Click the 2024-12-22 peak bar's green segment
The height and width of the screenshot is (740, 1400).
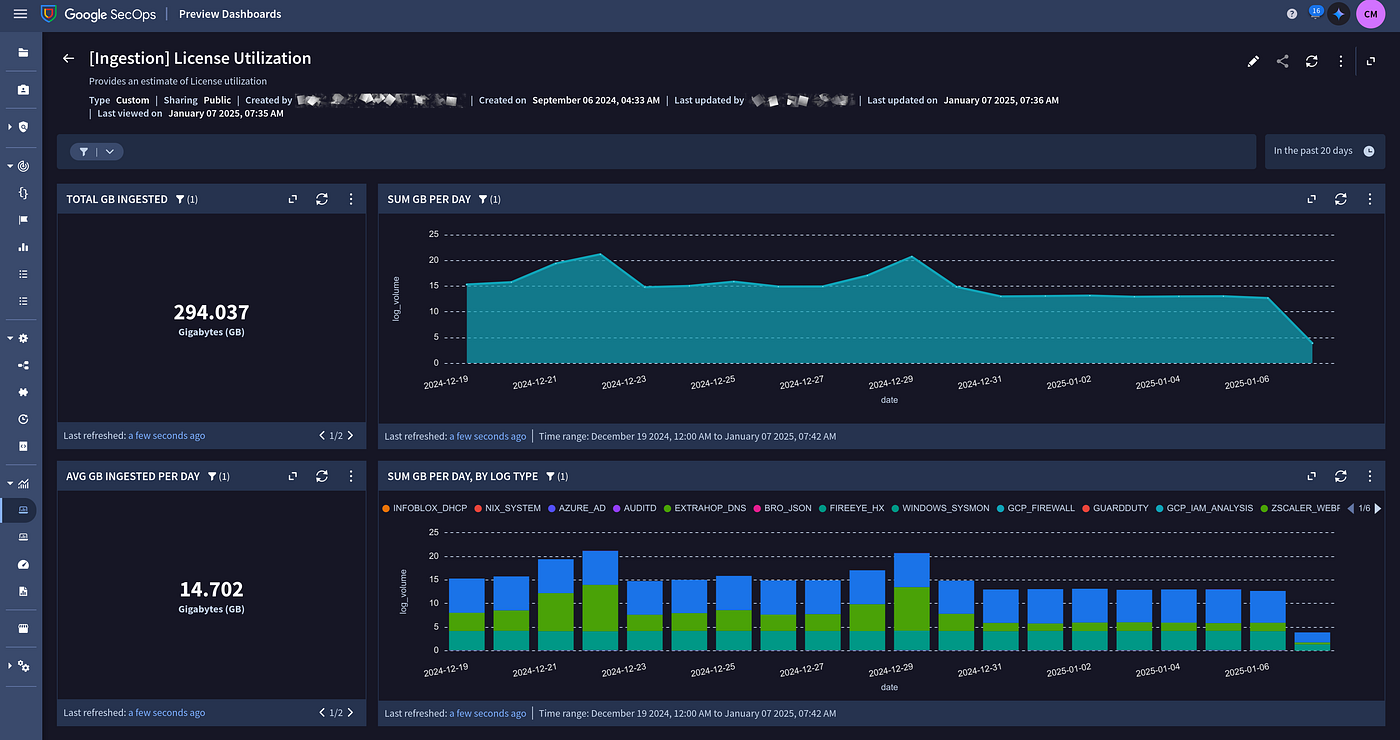coord(599,608)
